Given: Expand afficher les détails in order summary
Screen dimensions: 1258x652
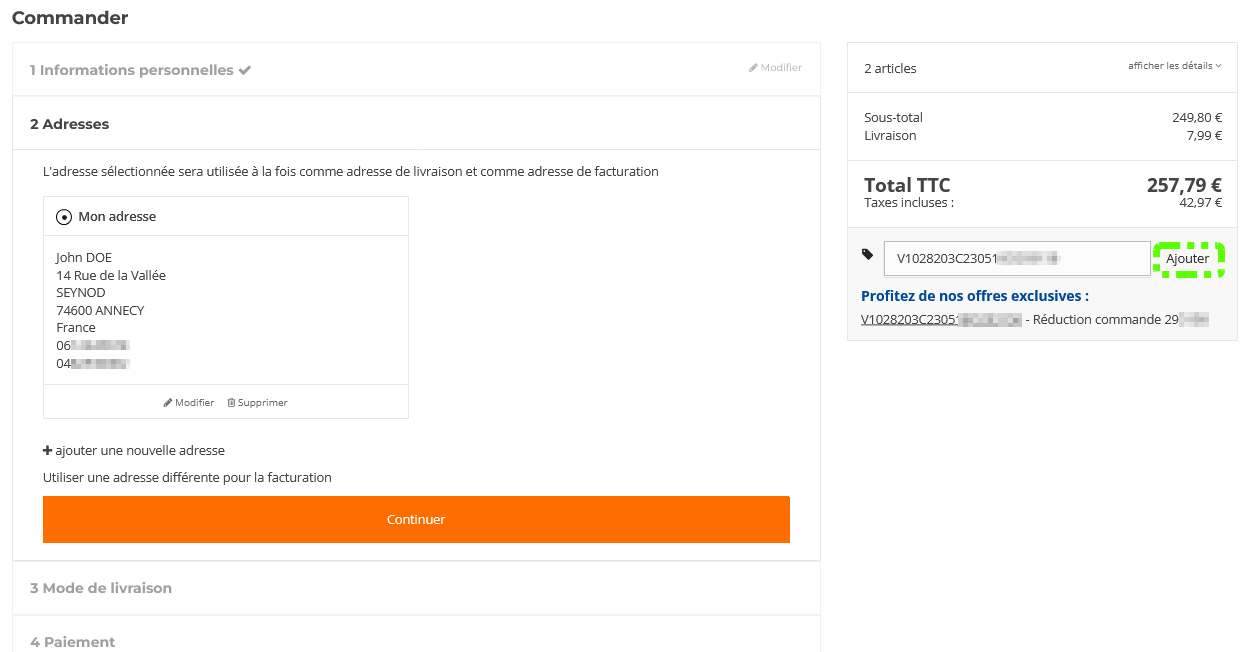Looking at the screenshot, I should [1174, 66].
